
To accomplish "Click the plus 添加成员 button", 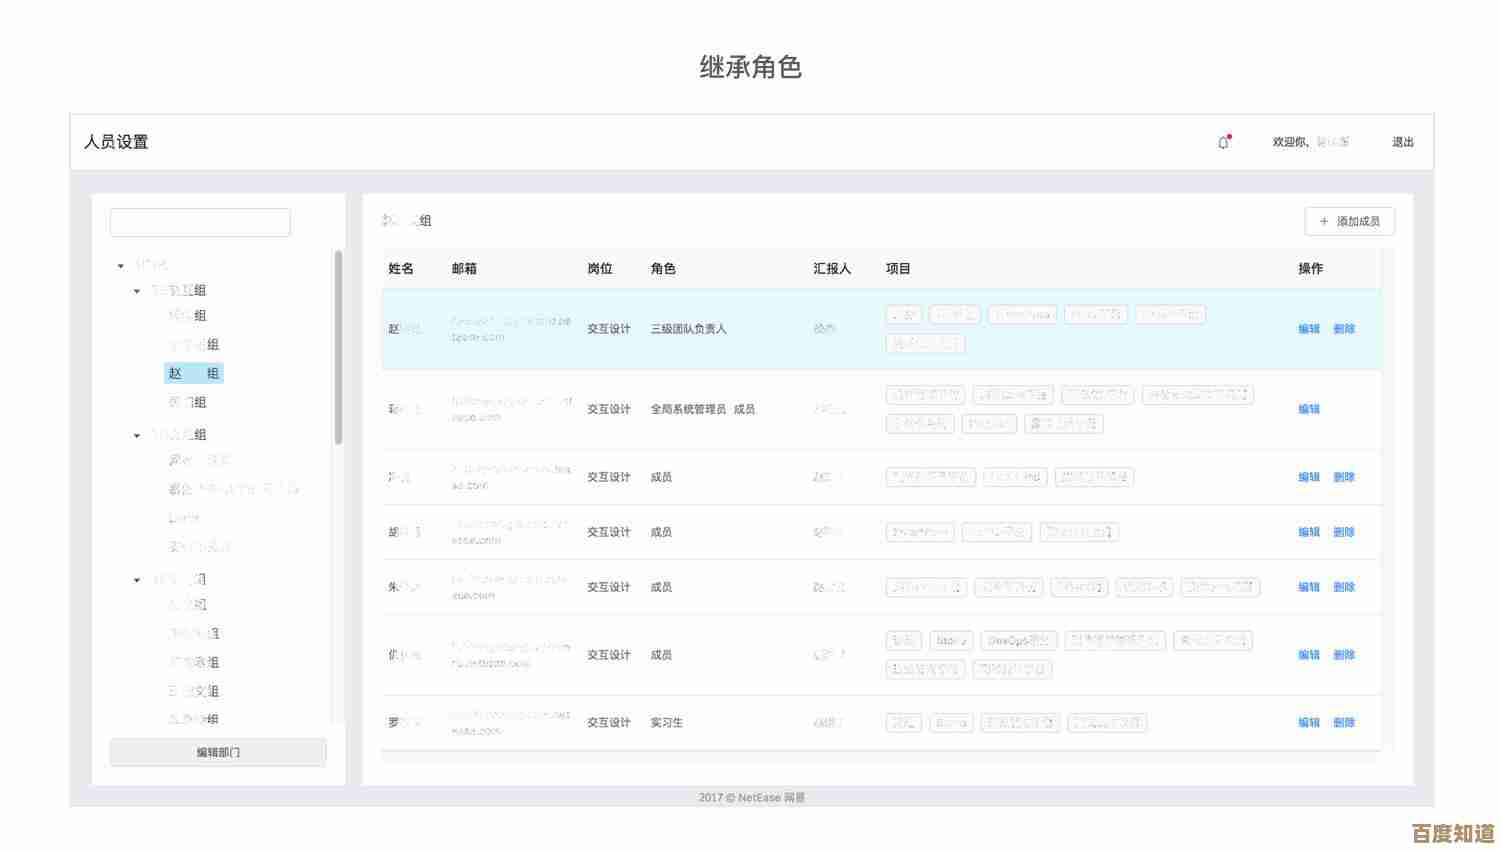I will 1349,221.
